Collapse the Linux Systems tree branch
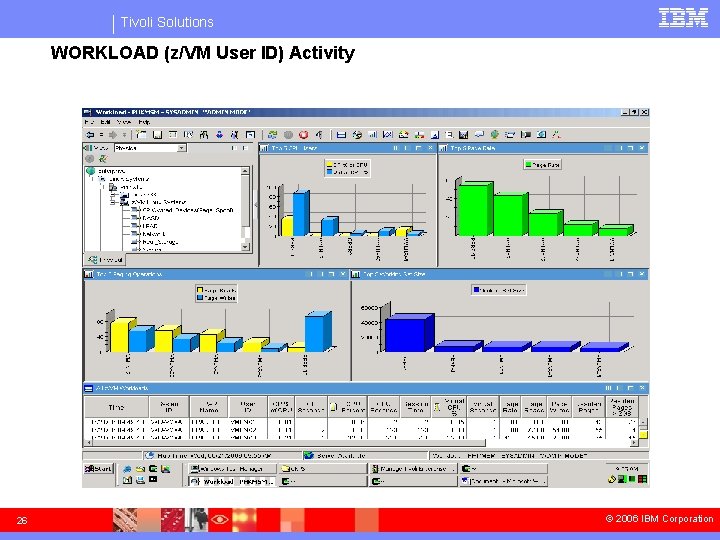Viewport: 720px width, 540px height. pyautogui.click(x=93, y=179)
